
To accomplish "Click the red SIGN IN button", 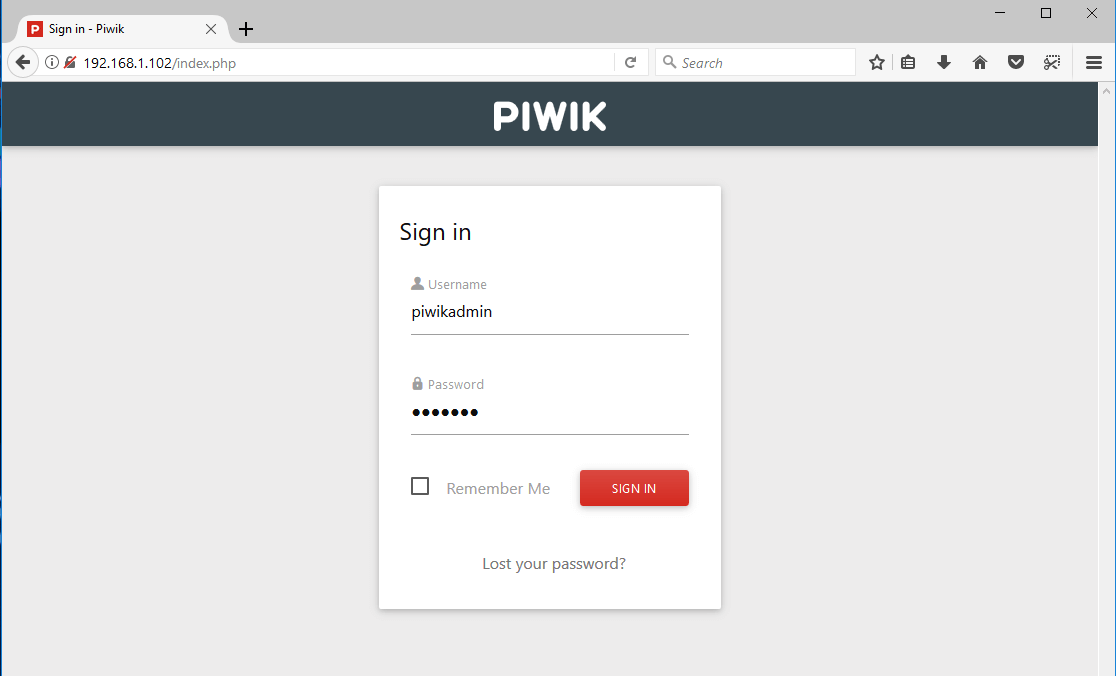I will [634, 488].
